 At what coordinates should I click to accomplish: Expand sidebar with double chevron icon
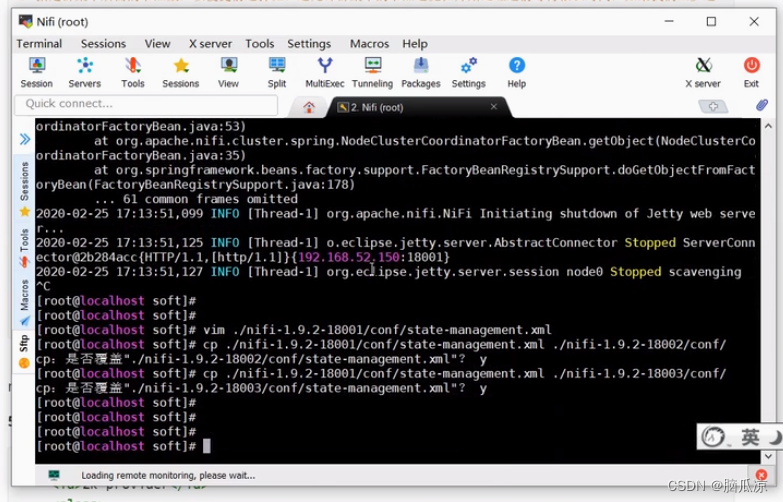[x=24, y=139]
